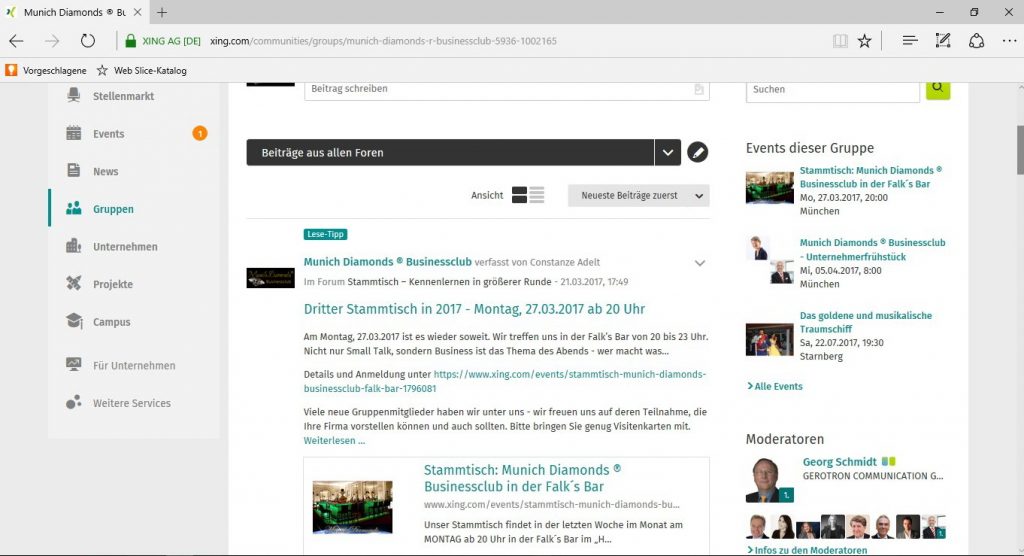Click the Weitere Services dots icon
The height and width of the screenshot is (556, 1024).
(x=74, y=402)
